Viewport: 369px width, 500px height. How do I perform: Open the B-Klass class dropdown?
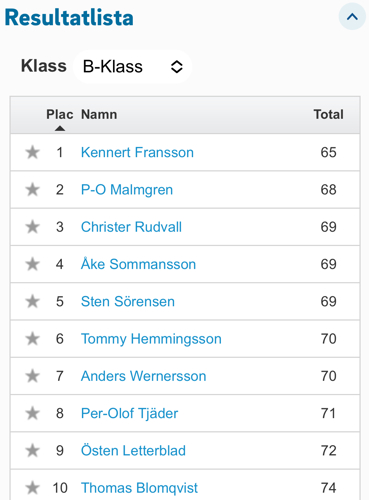pos(133,66)
